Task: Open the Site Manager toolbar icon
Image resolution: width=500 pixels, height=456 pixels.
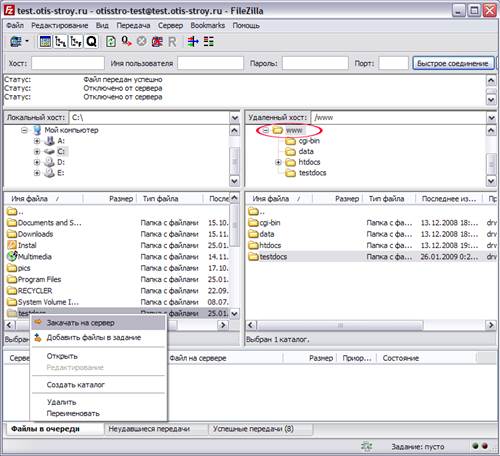Action: tap(16, 42)
